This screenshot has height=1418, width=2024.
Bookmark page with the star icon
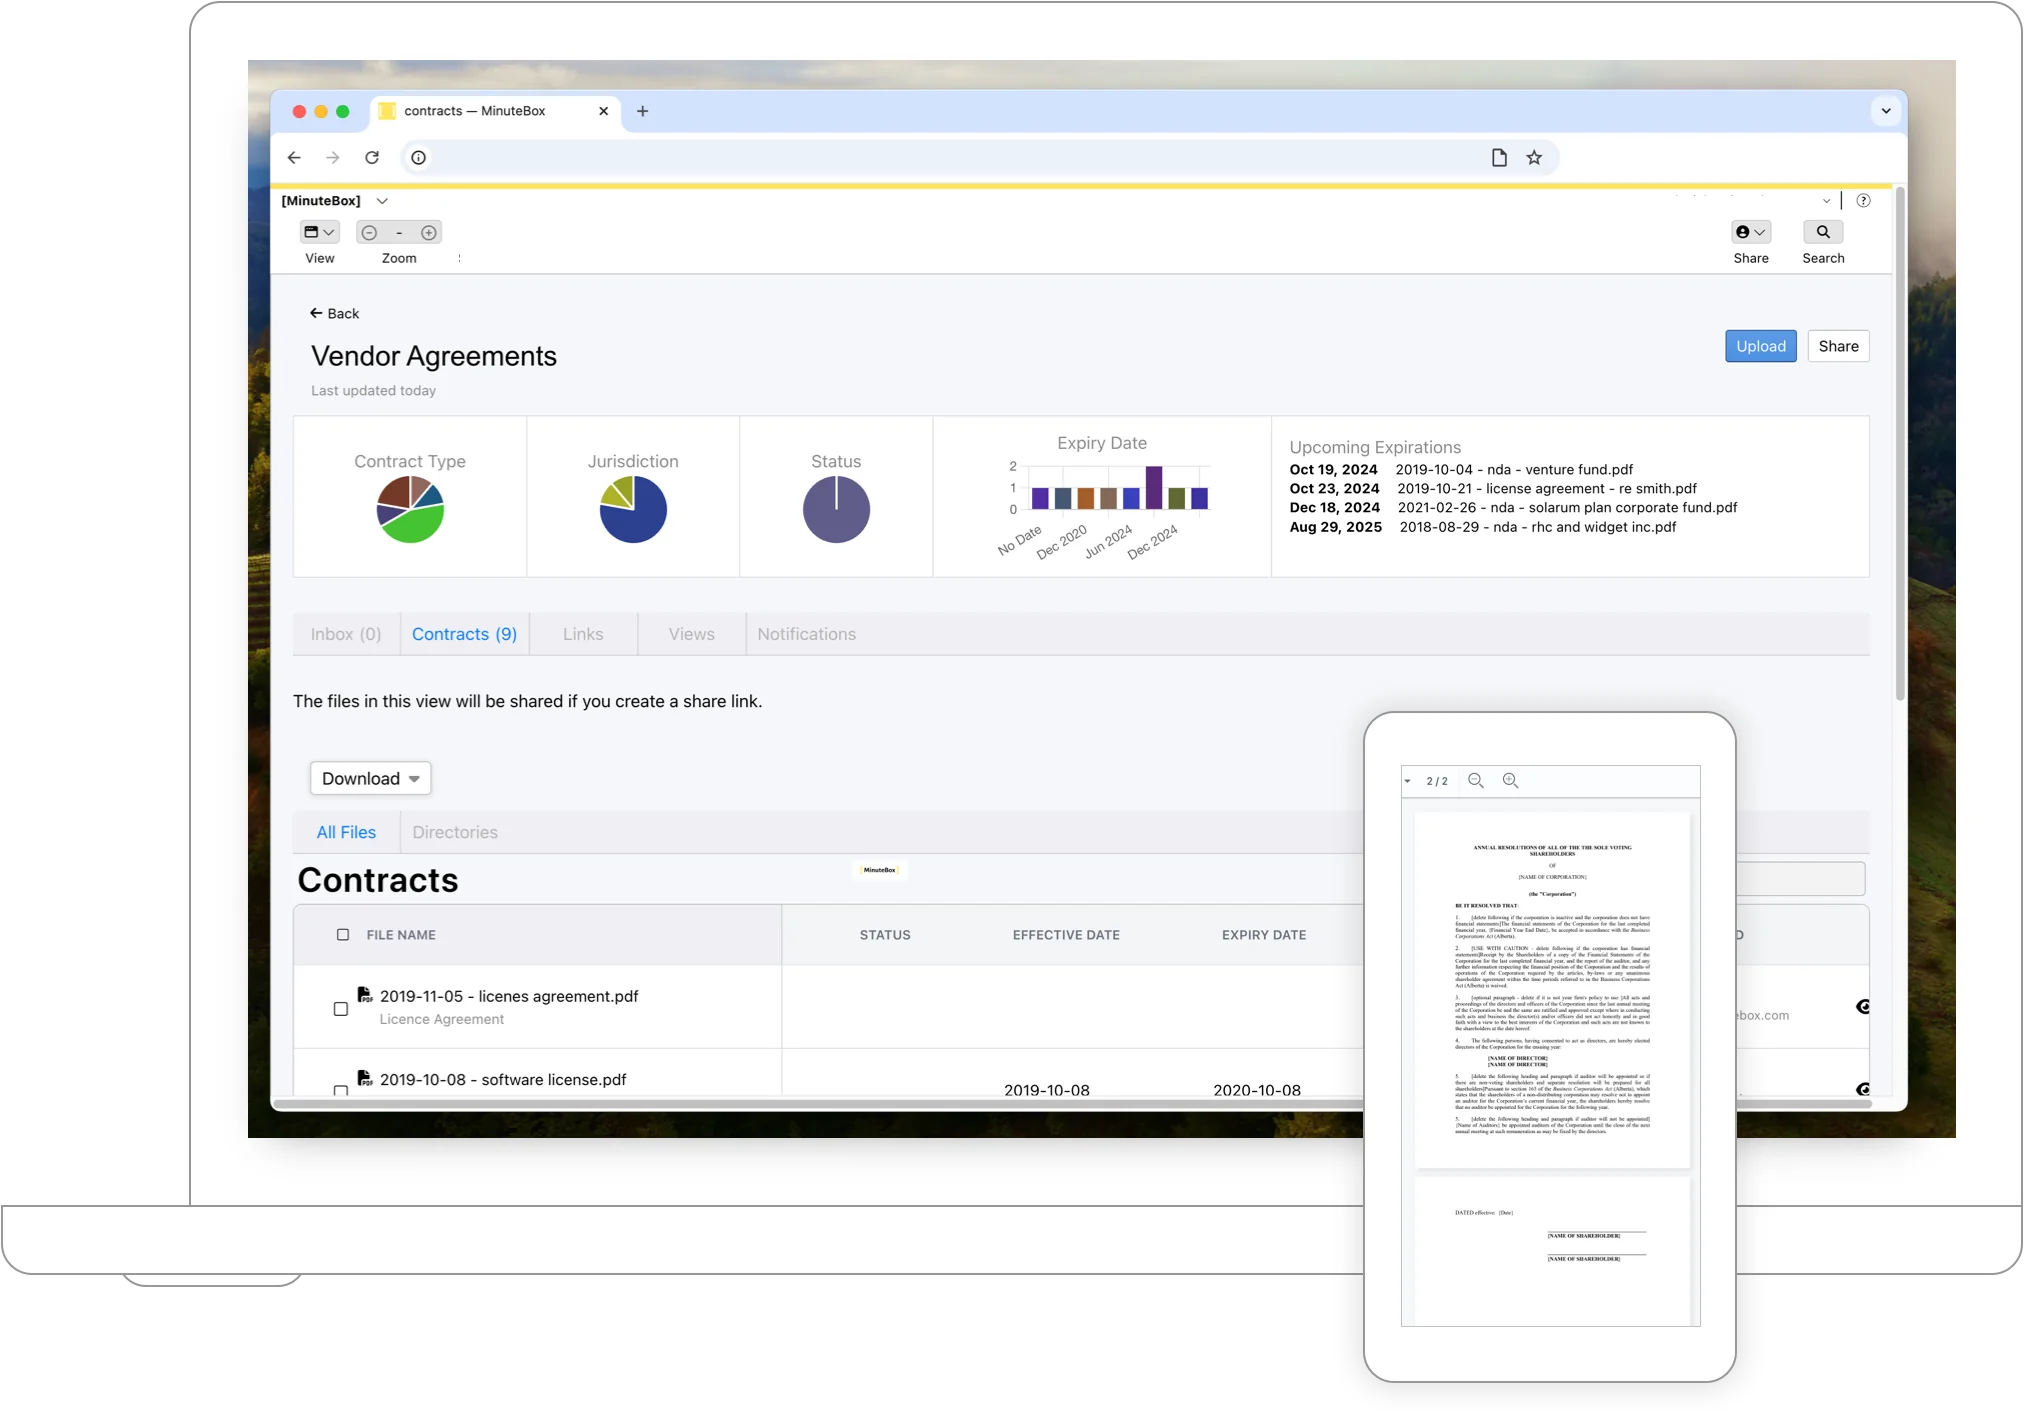1534,158
